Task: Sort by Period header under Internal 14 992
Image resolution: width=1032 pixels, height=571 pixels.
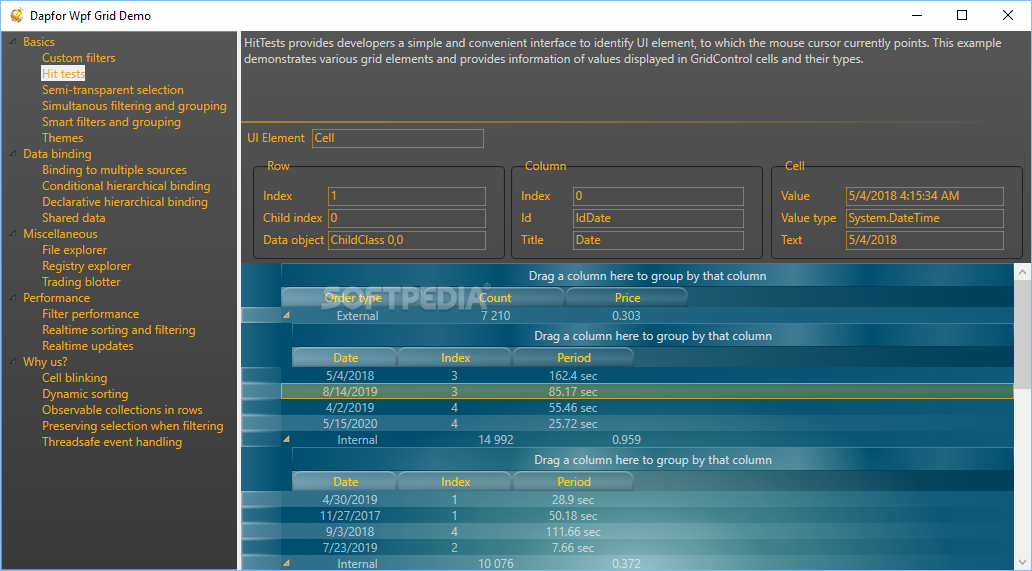Action: [x=573, y=482]
